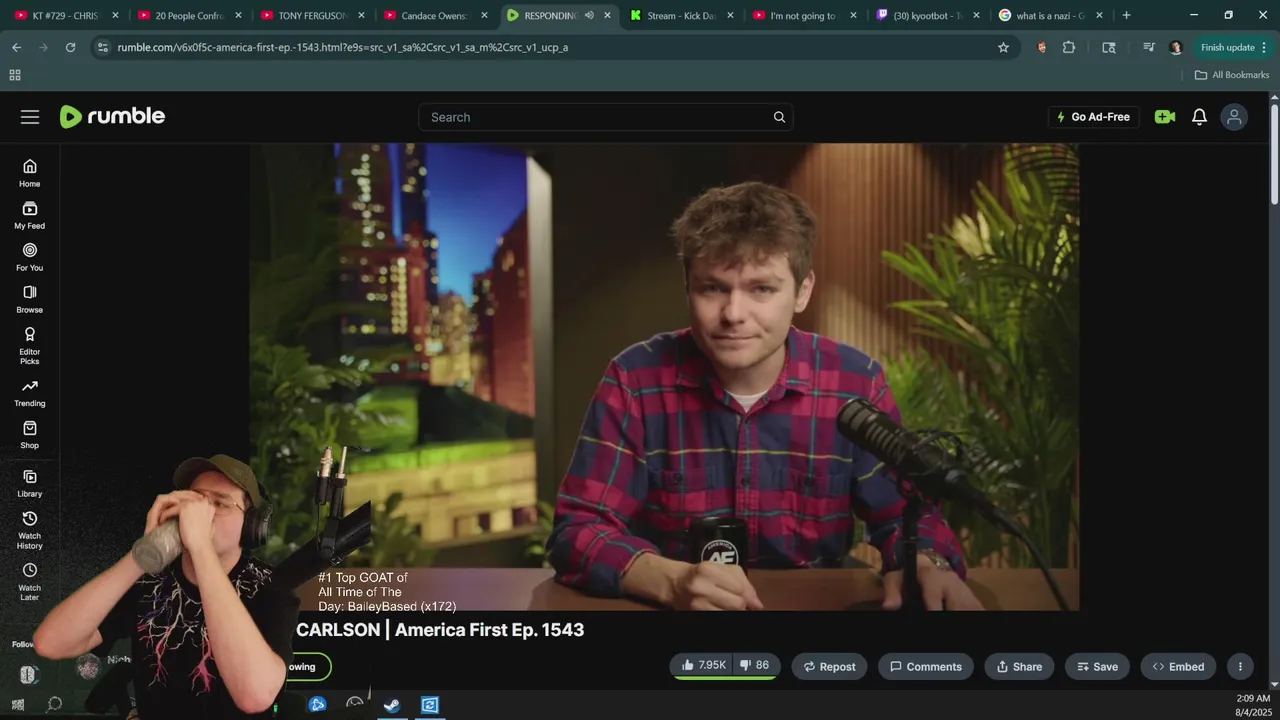
Task: Close the Candace Owens tab
Action: (x=484, y=15)
